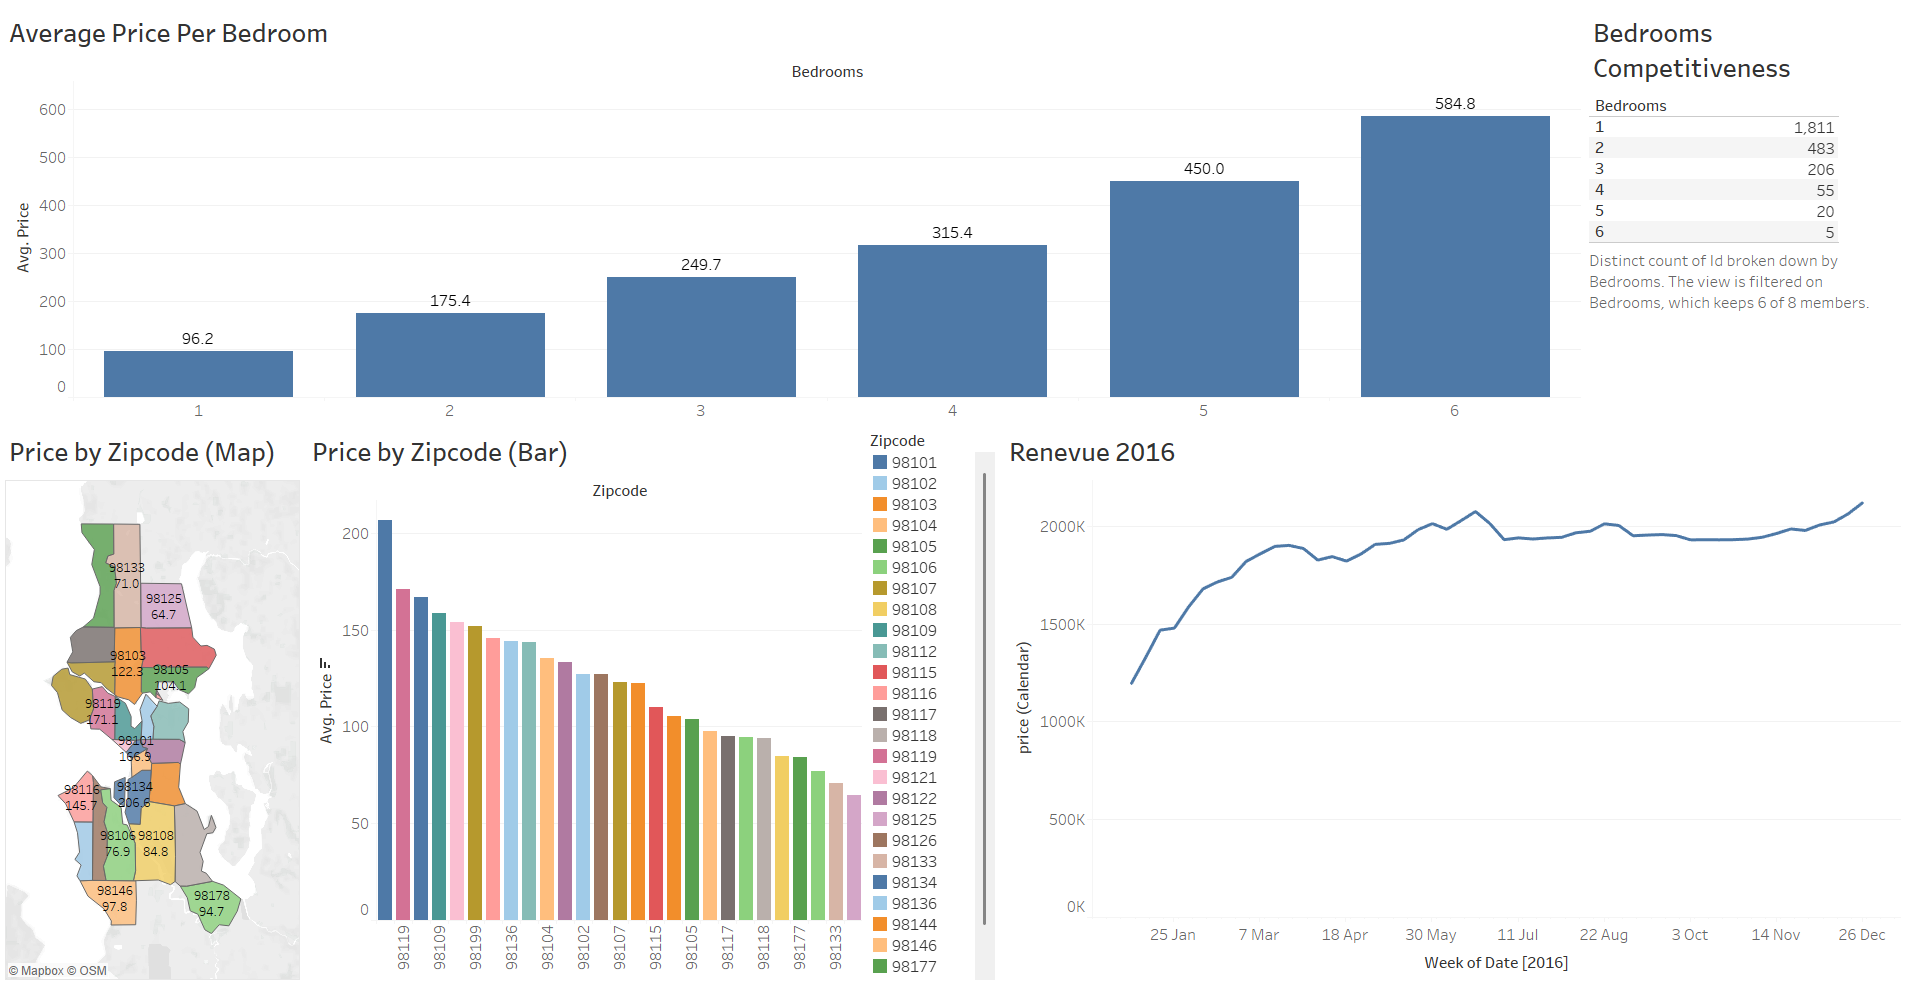Click the 1-bedroom bar labeled 96.2
The width and height of the screenshot is (1912, 984).
tap(198, 373)
